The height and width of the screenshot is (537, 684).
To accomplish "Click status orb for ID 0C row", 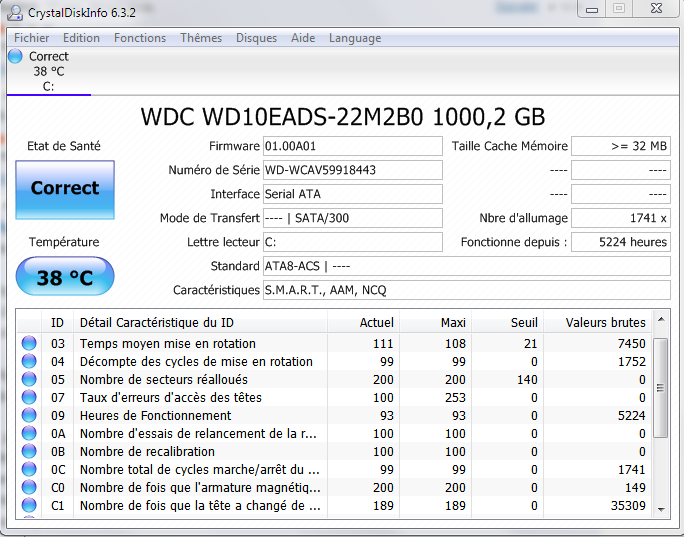I will (29, 469).
